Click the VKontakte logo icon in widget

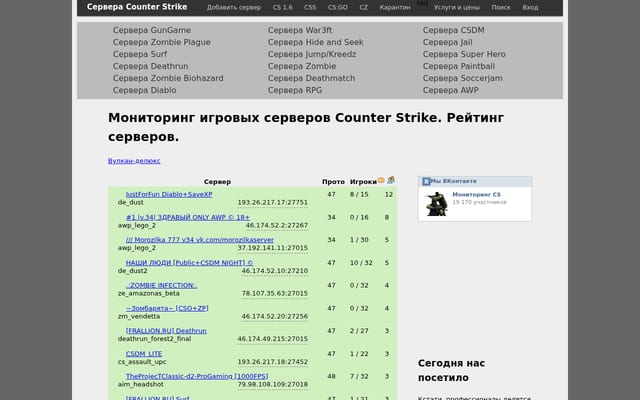point(426,181)
